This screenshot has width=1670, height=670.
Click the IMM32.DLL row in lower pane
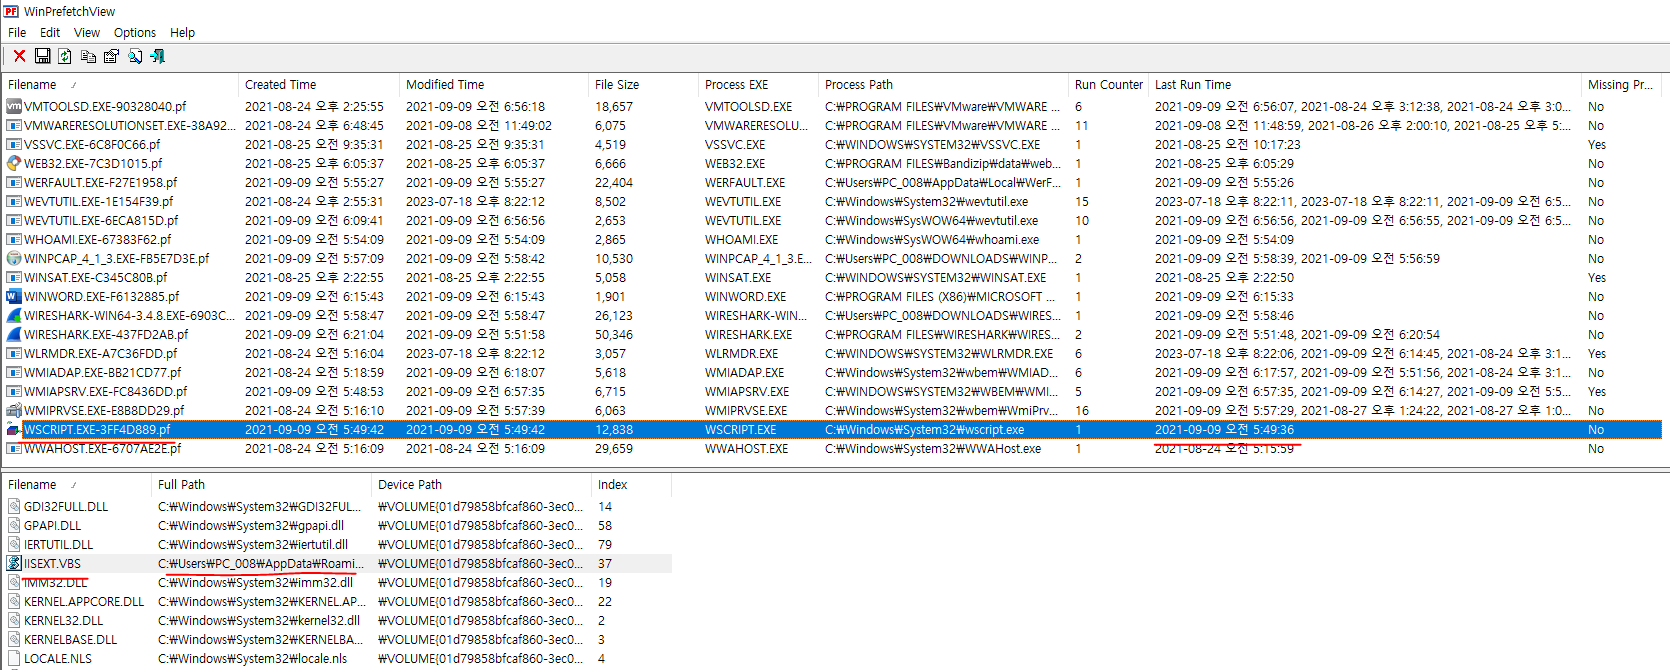336,583
